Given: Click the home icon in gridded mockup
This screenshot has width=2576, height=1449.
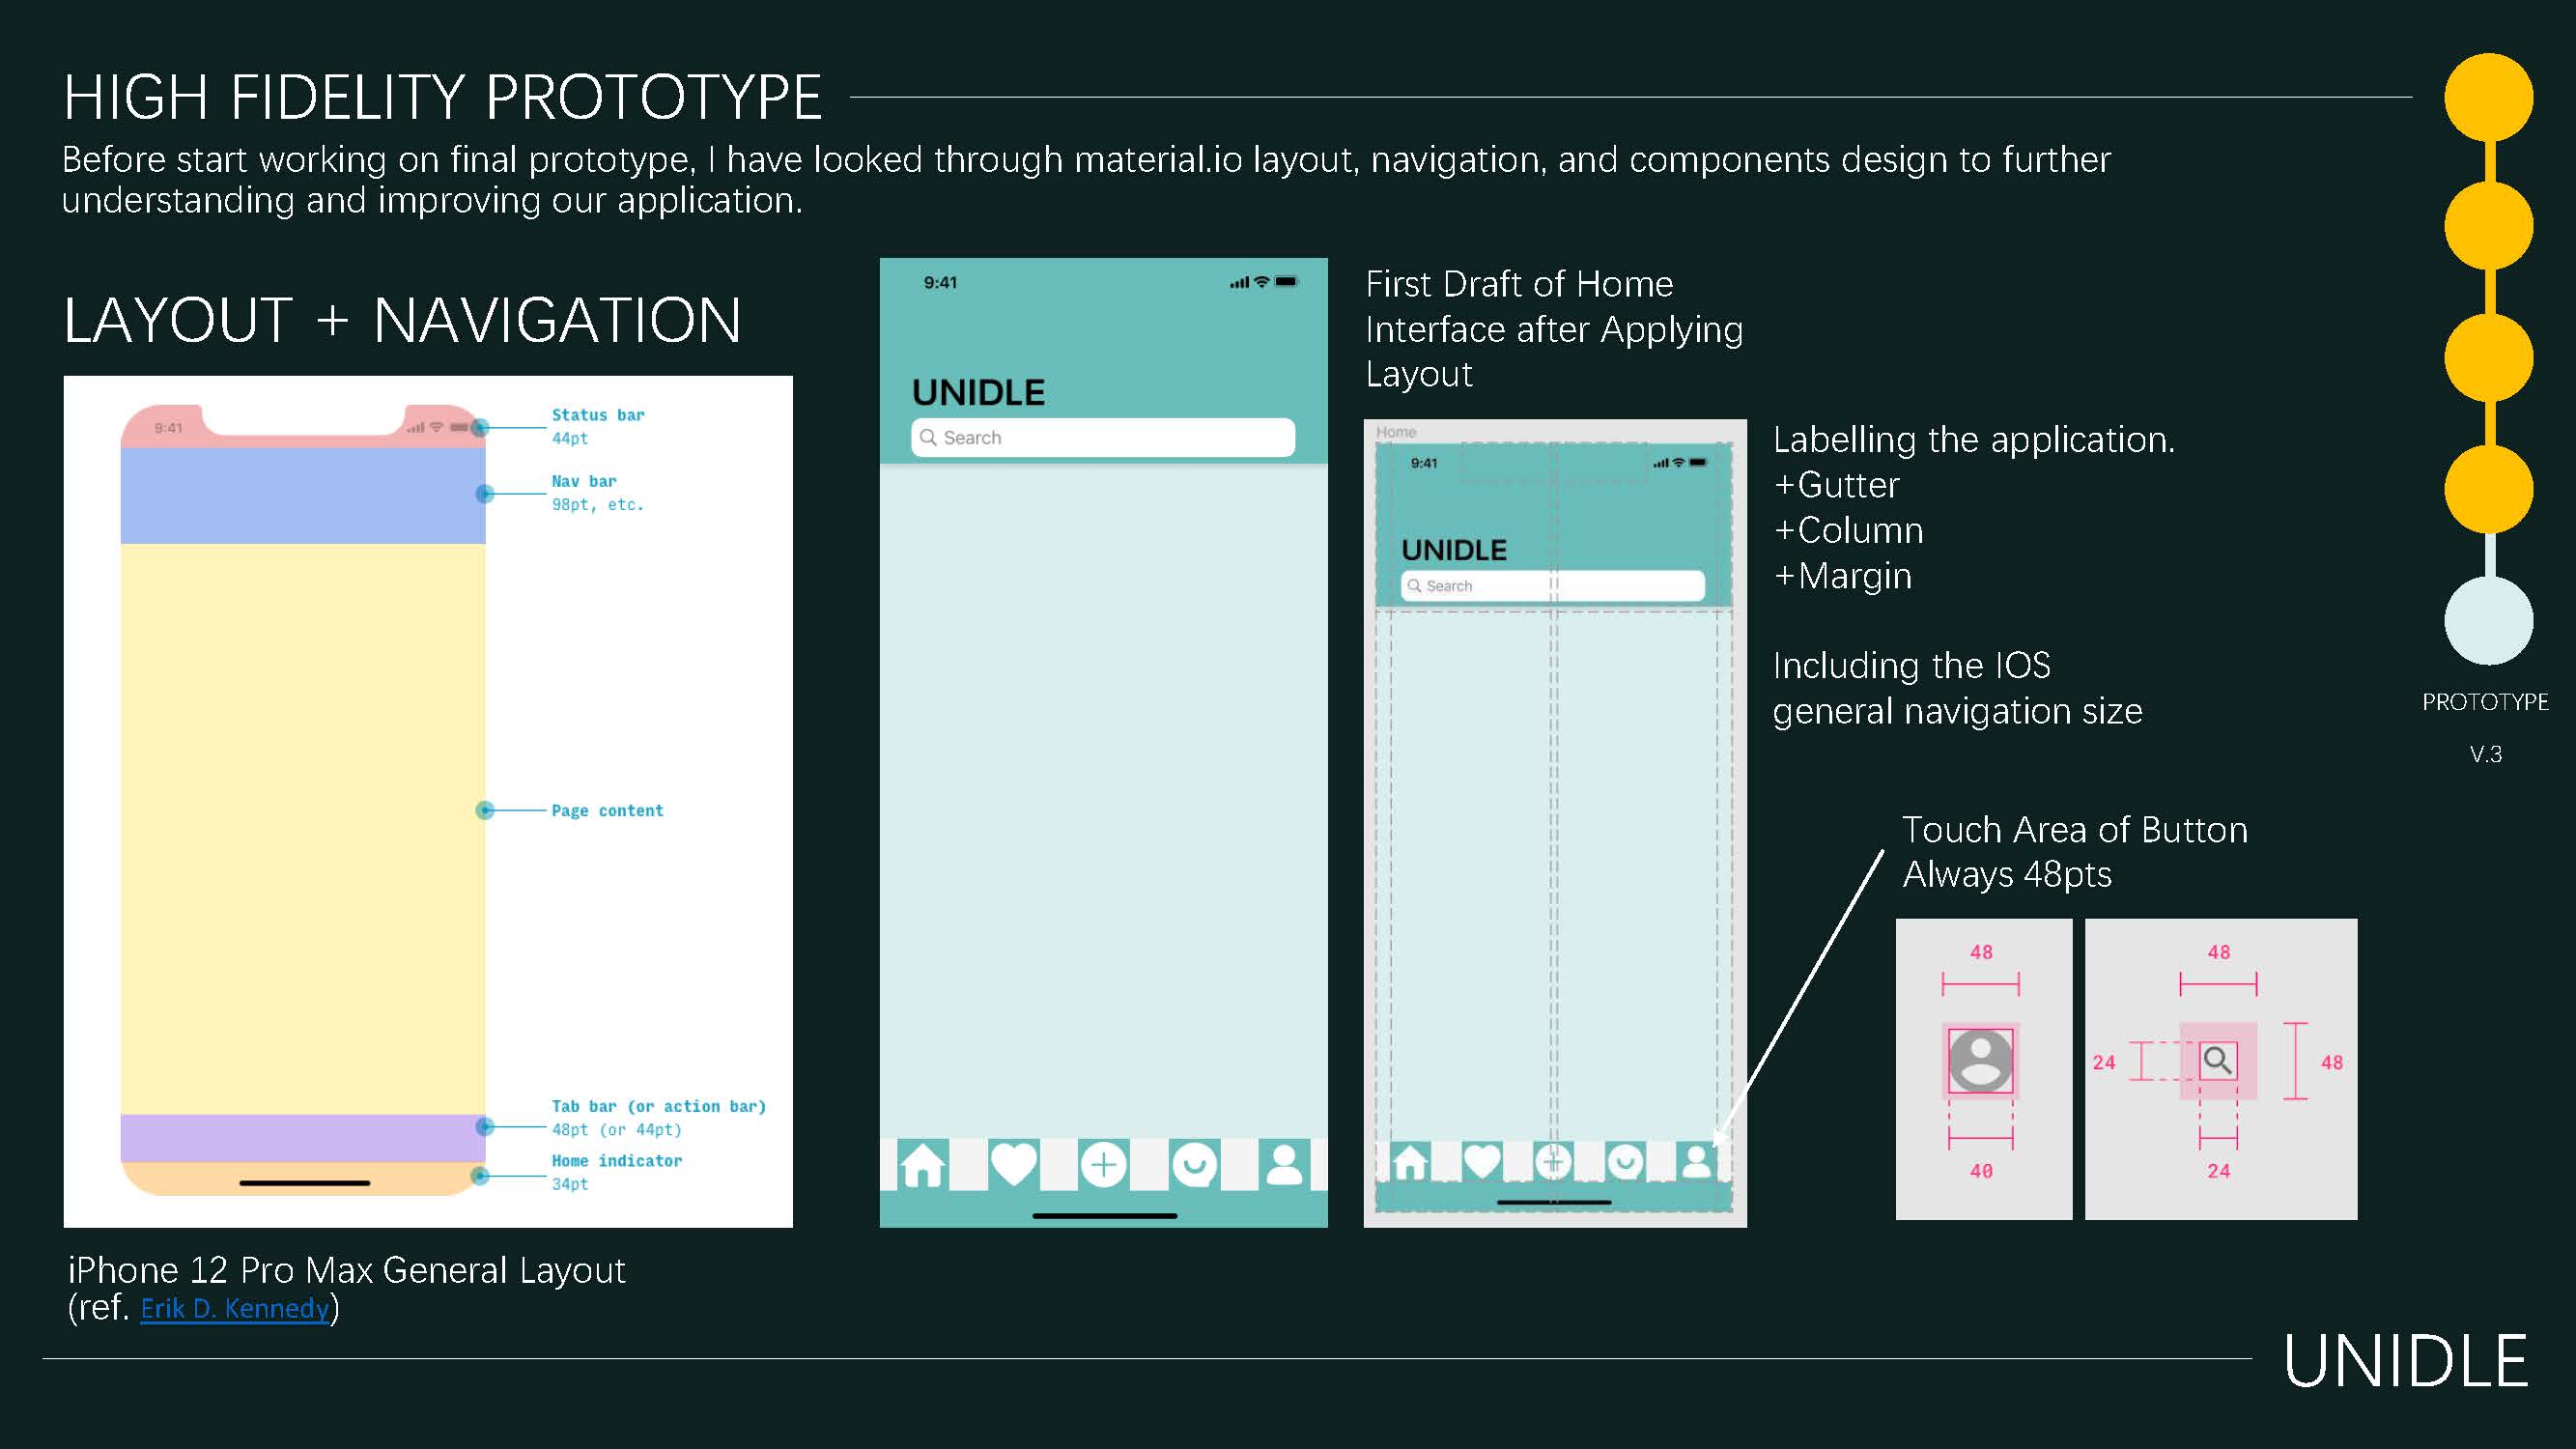Looking at the screenshot, I should point(1410,1161).
